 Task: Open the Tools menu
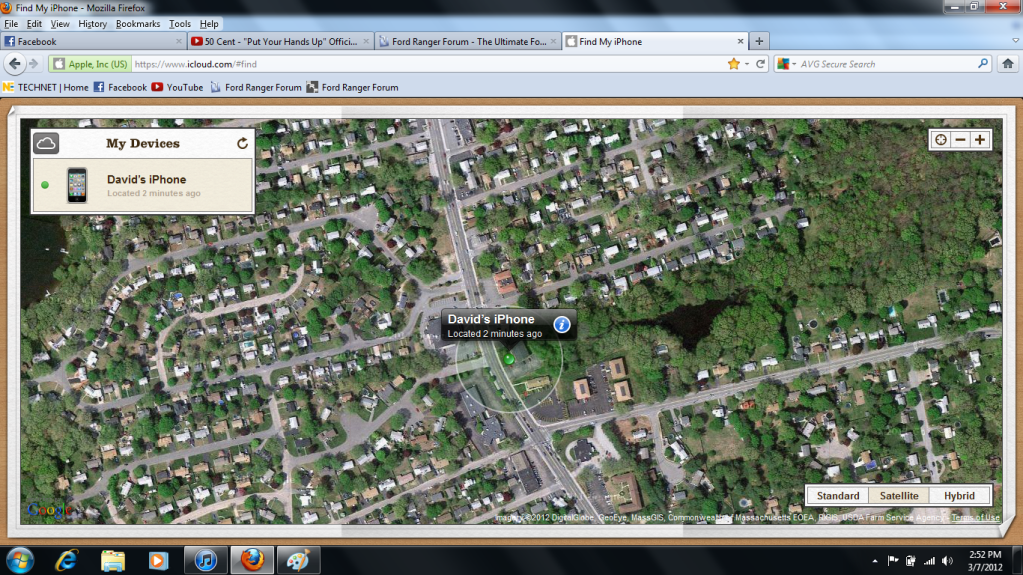pos(180,23)
